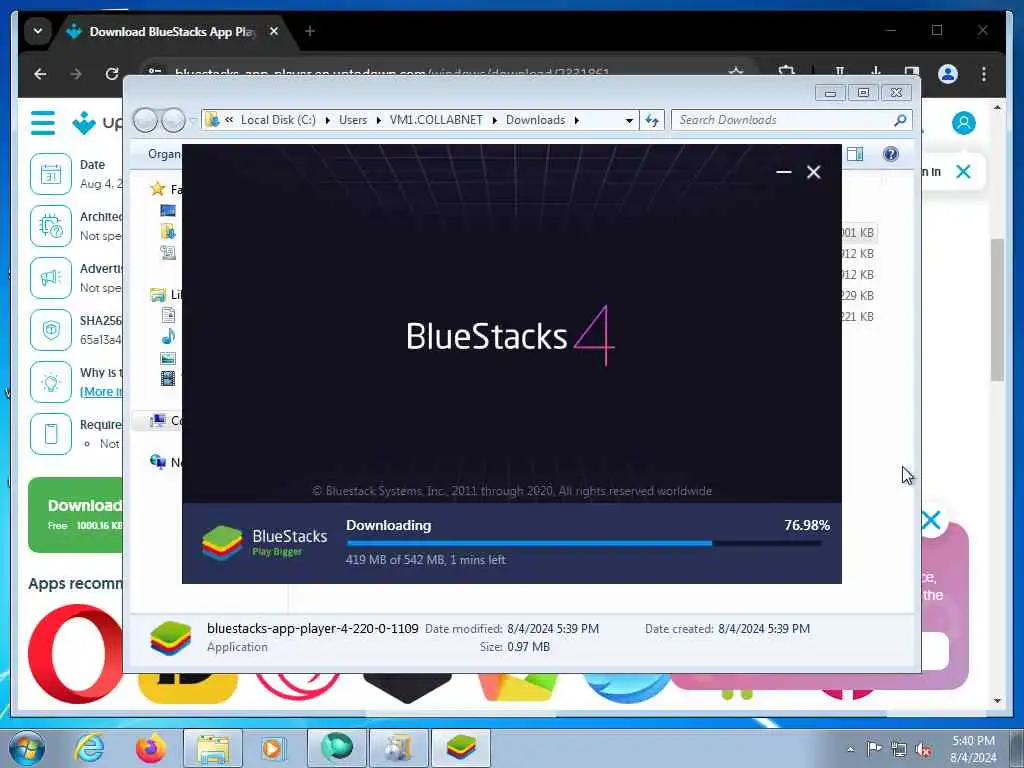Screen dimensions: 1024x768
Task: Select the Download BlueStacks App Player tab
Action: pyautogui.click(x=171, y=31)
